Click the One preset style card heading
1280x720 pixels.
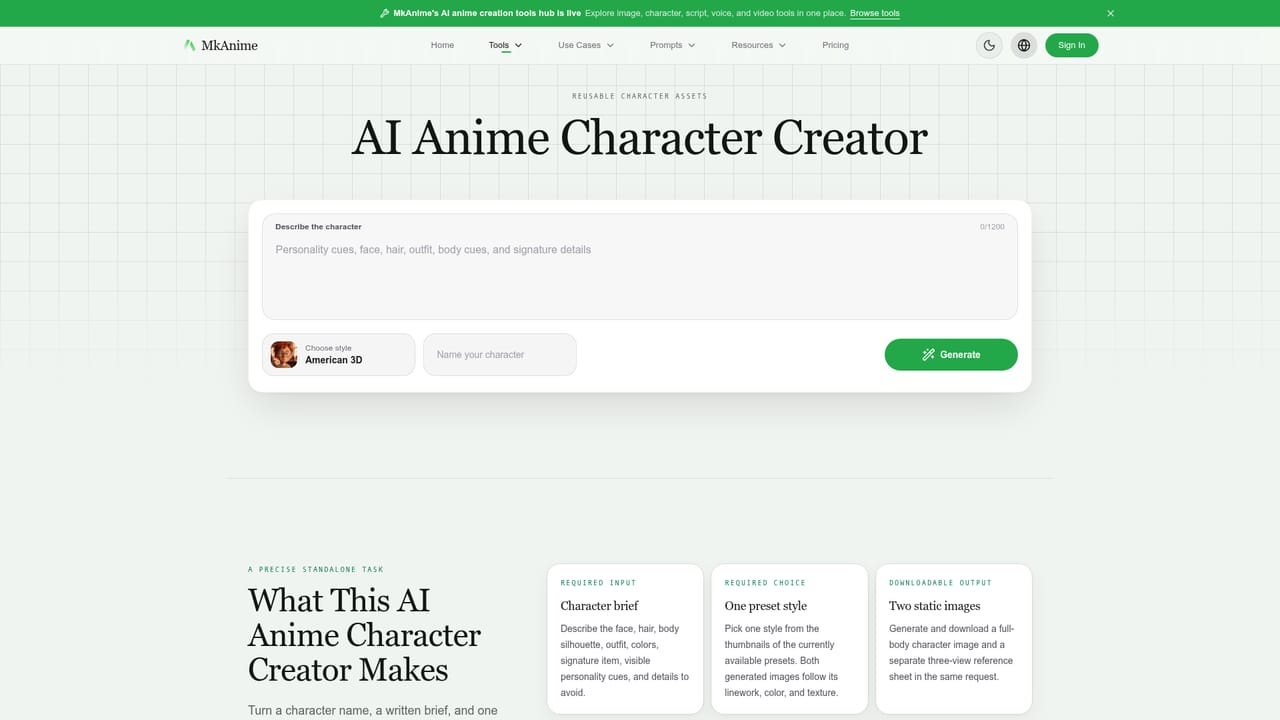point(766,605)
